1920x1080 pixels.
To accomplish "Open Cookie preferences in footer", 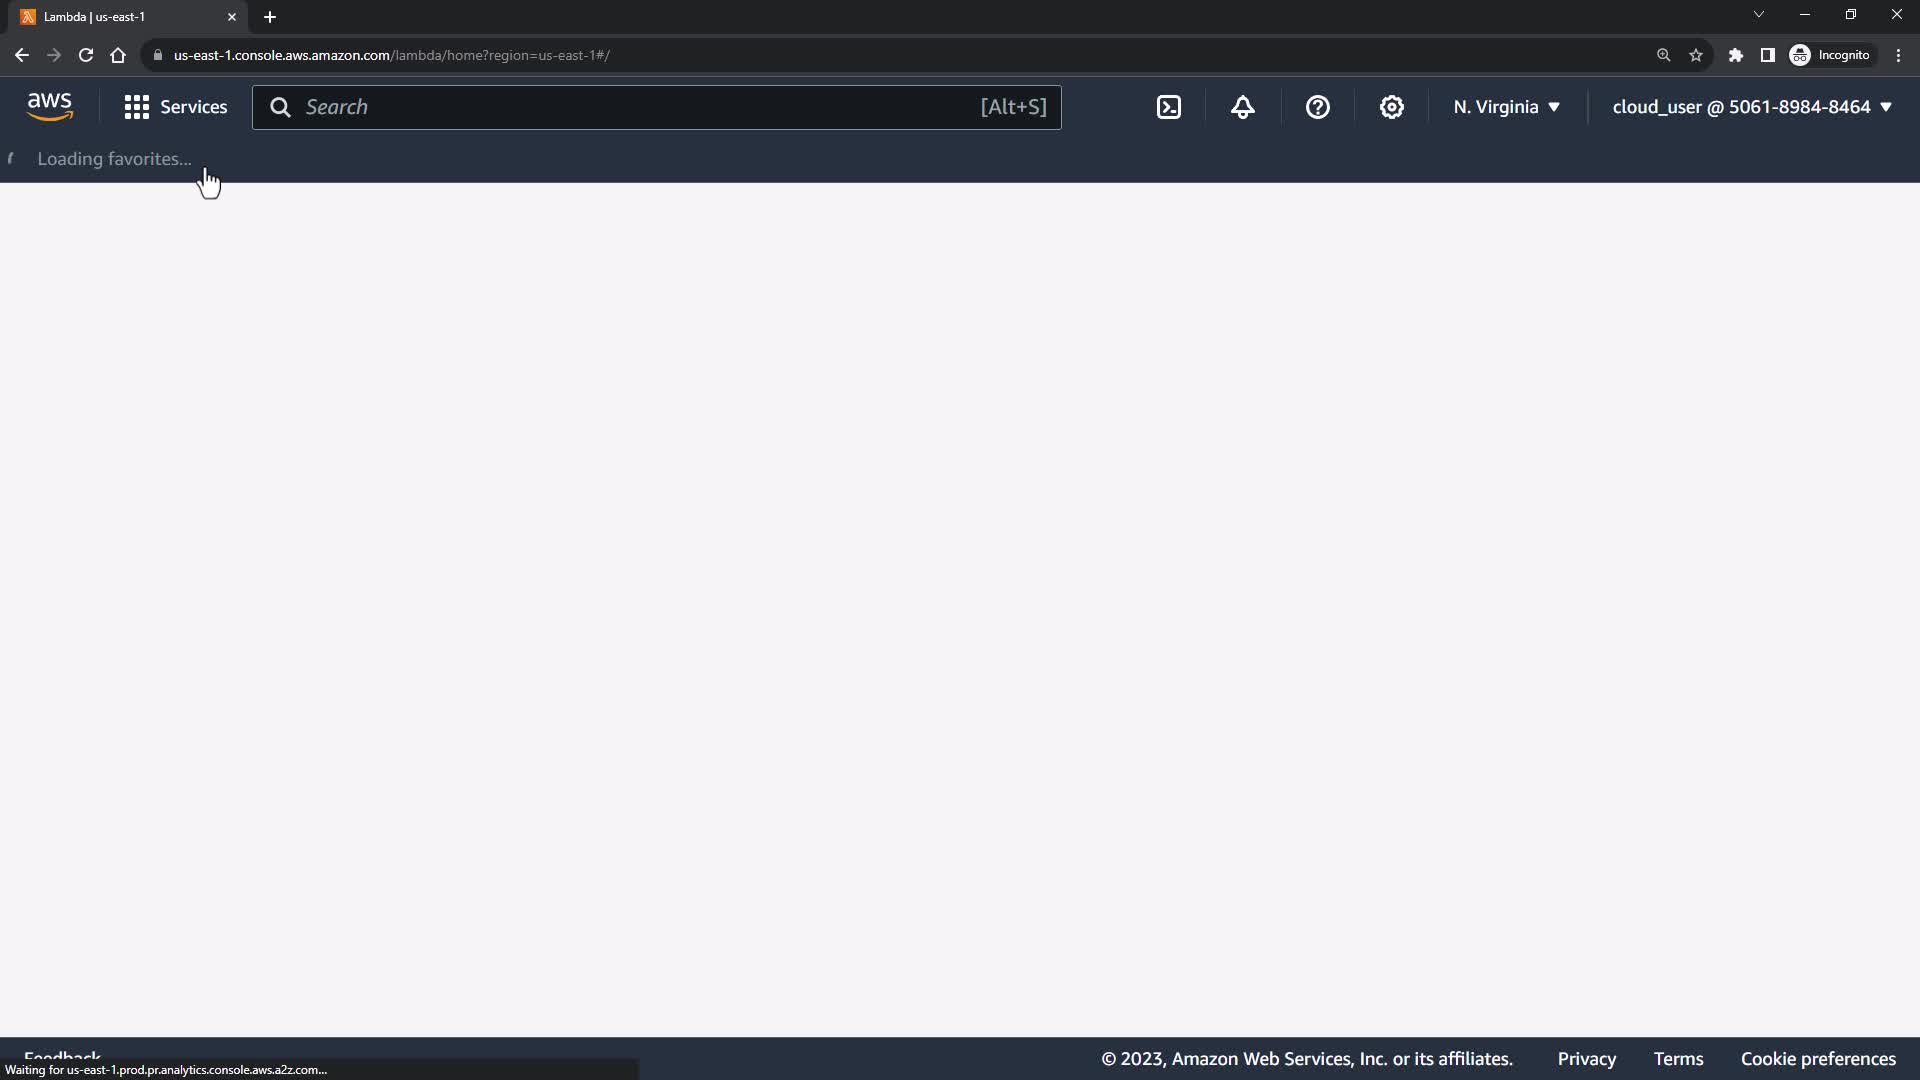I will [x=1818, y=1059].
